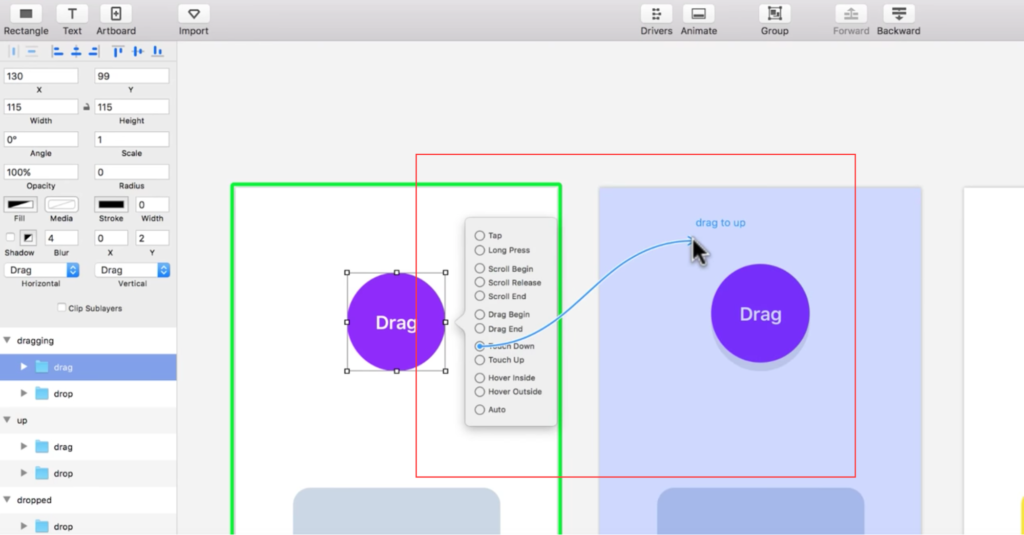
Task: Open the Animate panel
Action: pos(699,20)
